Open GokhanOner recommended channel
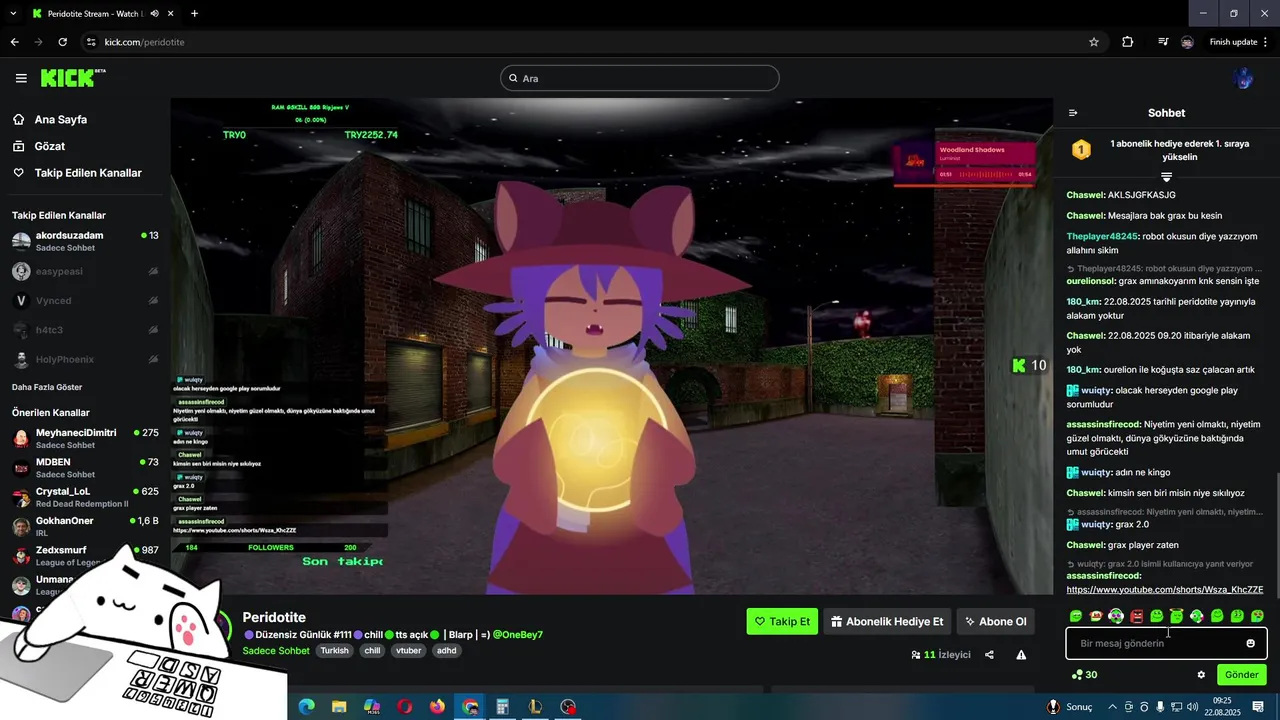1280x720 pixels. [x=85, y=526]
